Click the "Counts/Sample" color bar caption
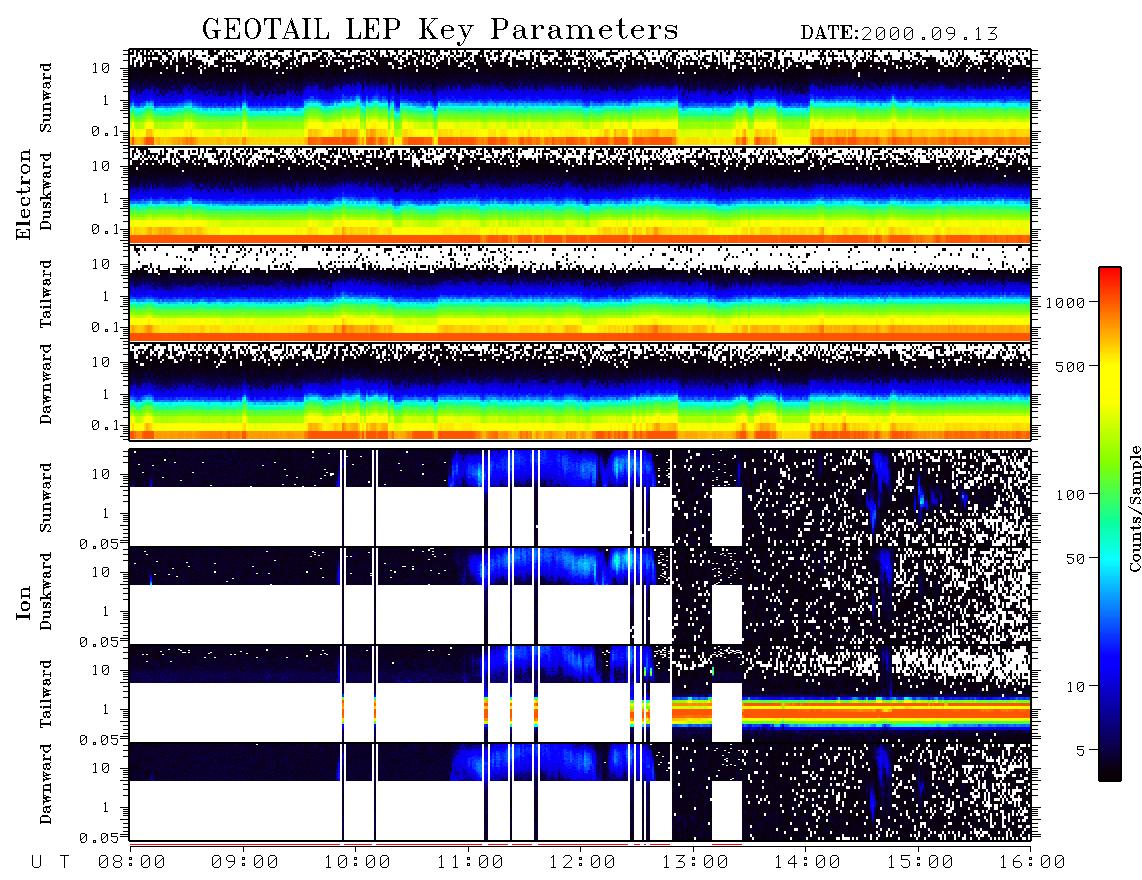1142x880 pixels. coord(1134,508)
